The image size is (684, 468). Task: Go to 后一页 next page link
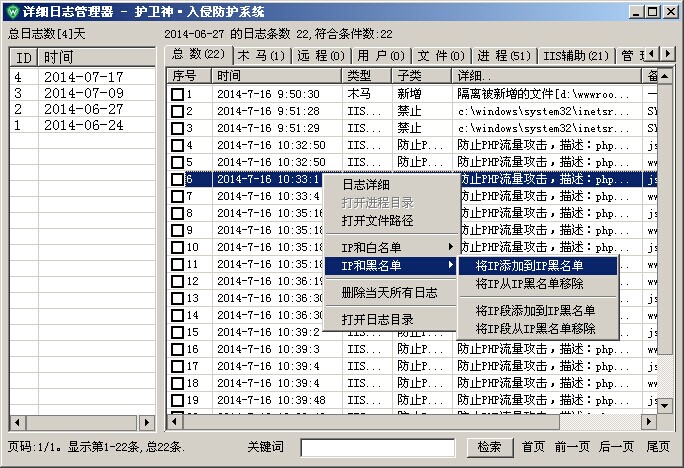tap(616, 447)
